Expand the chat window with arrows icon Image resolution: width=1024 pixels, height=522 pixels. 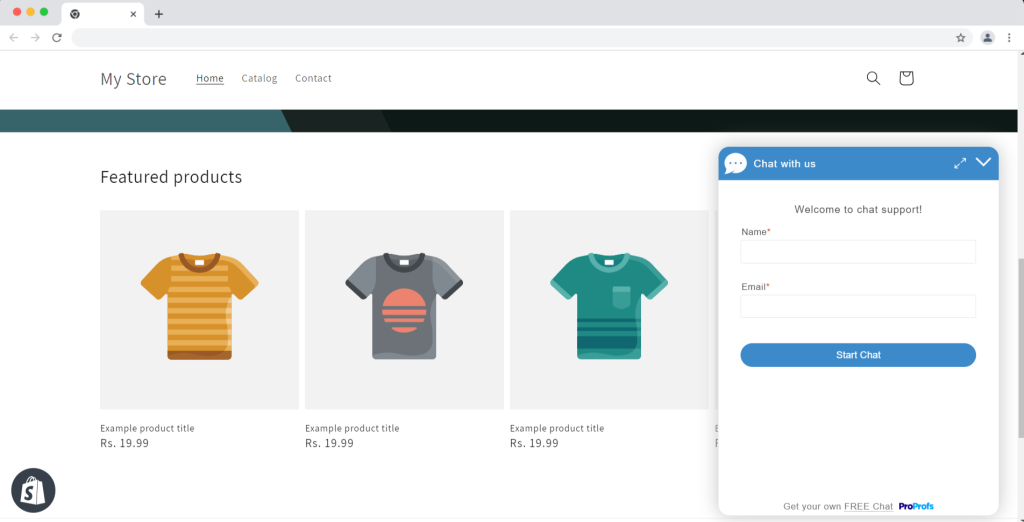(x=960, y=163)
